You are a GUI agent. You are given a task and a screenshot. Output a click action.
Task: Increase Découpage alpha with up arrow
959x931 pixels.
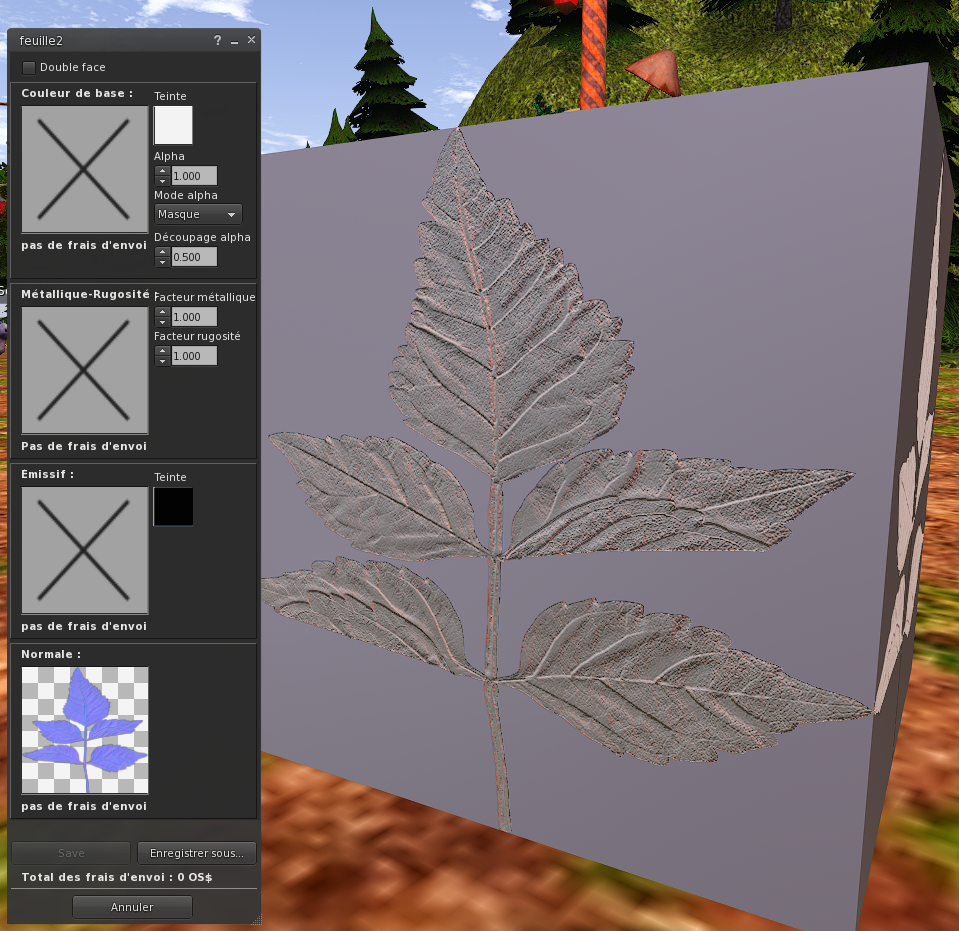(162, 252)
